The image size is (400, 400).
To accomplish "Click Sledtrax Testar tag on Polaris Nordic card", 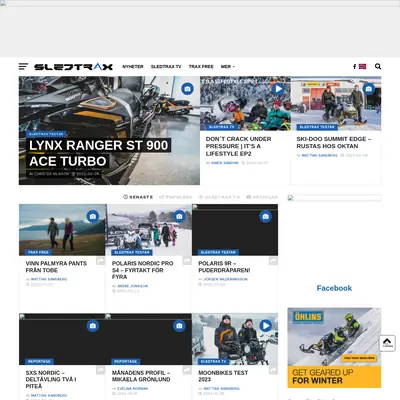I will tap(132, 252).
